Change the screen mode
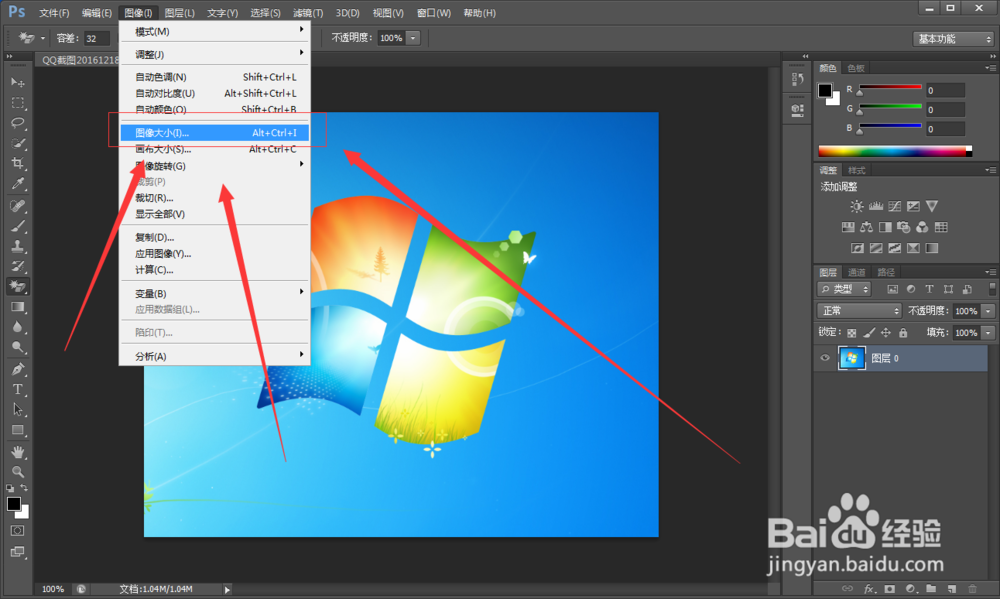Viewport: 1000px width, 599px height. tap(17, 552)
